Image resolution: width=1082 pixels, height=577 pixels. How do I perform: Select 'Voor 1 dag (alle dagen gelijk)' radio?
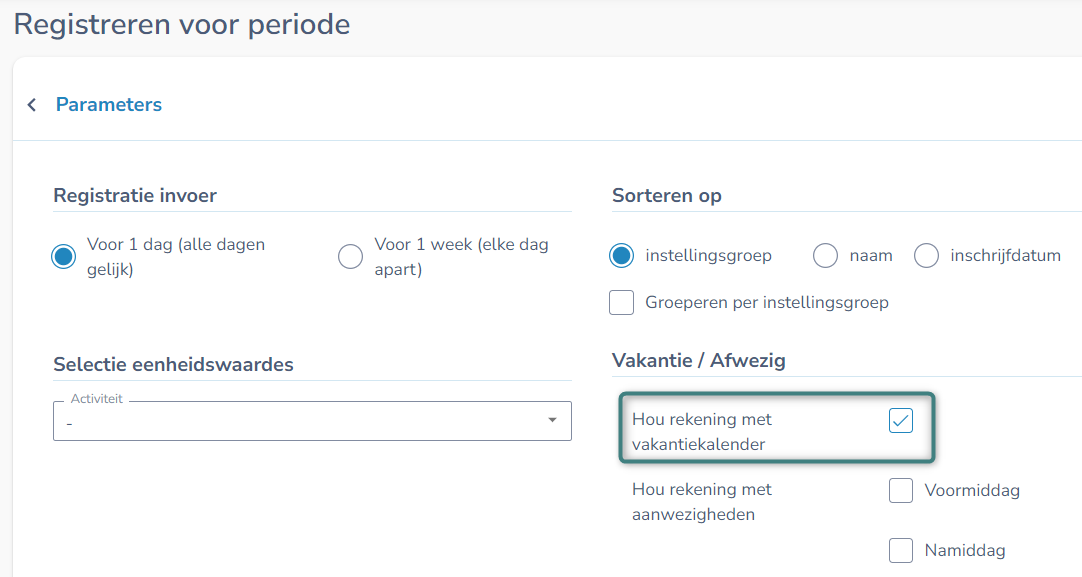click(x=64, y=257)
